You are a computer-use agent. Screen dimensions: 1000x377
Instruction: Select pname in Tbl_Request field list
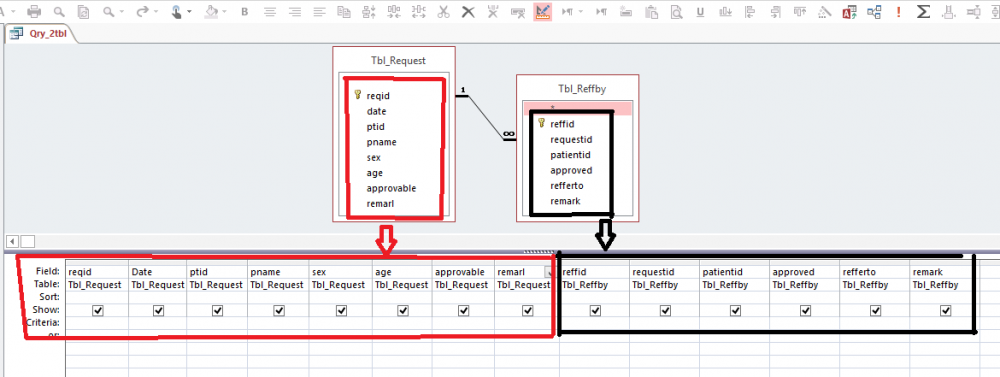(x=381, y=142)
